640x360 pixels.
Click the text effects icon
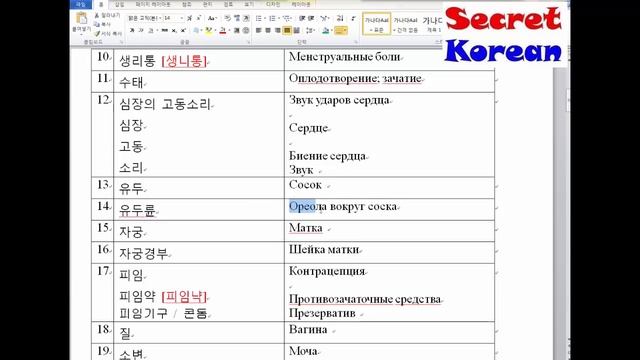pyautogui.click(x=196, y=31)
